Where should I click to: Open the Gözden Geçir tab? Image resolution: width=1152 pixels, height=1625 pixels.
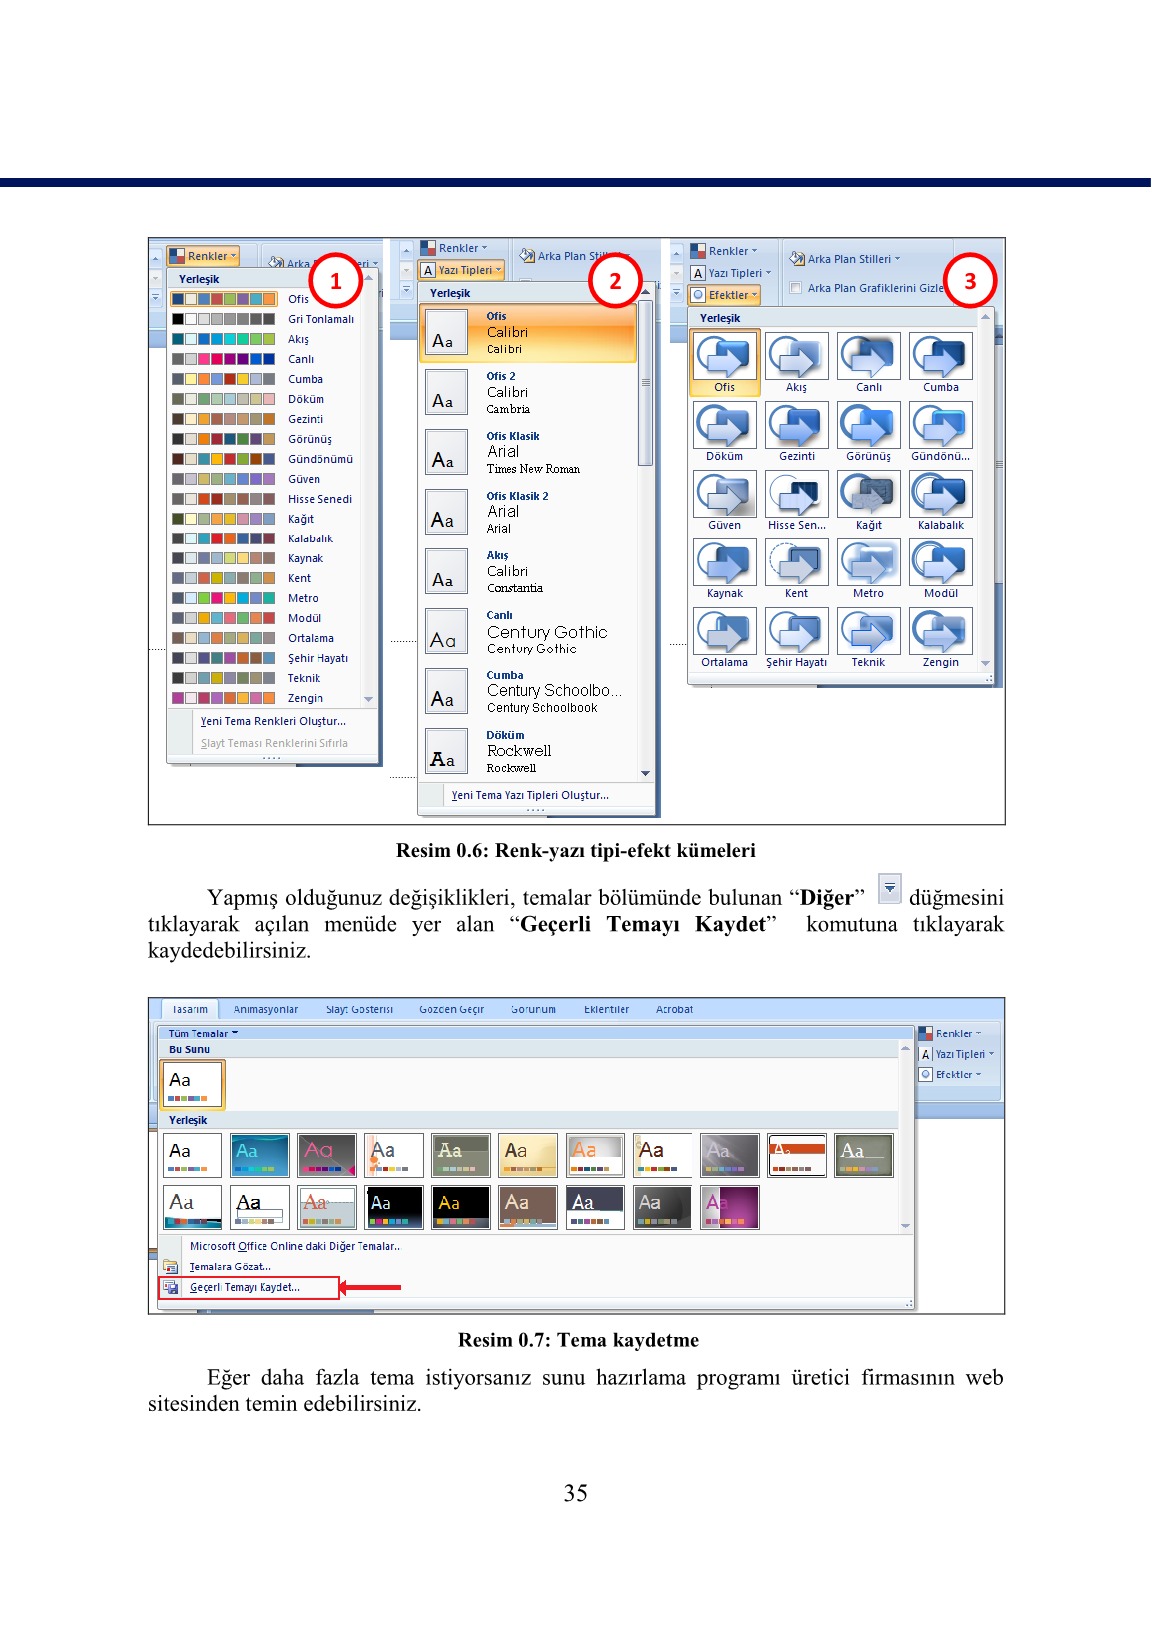(x=451, y=1009)
